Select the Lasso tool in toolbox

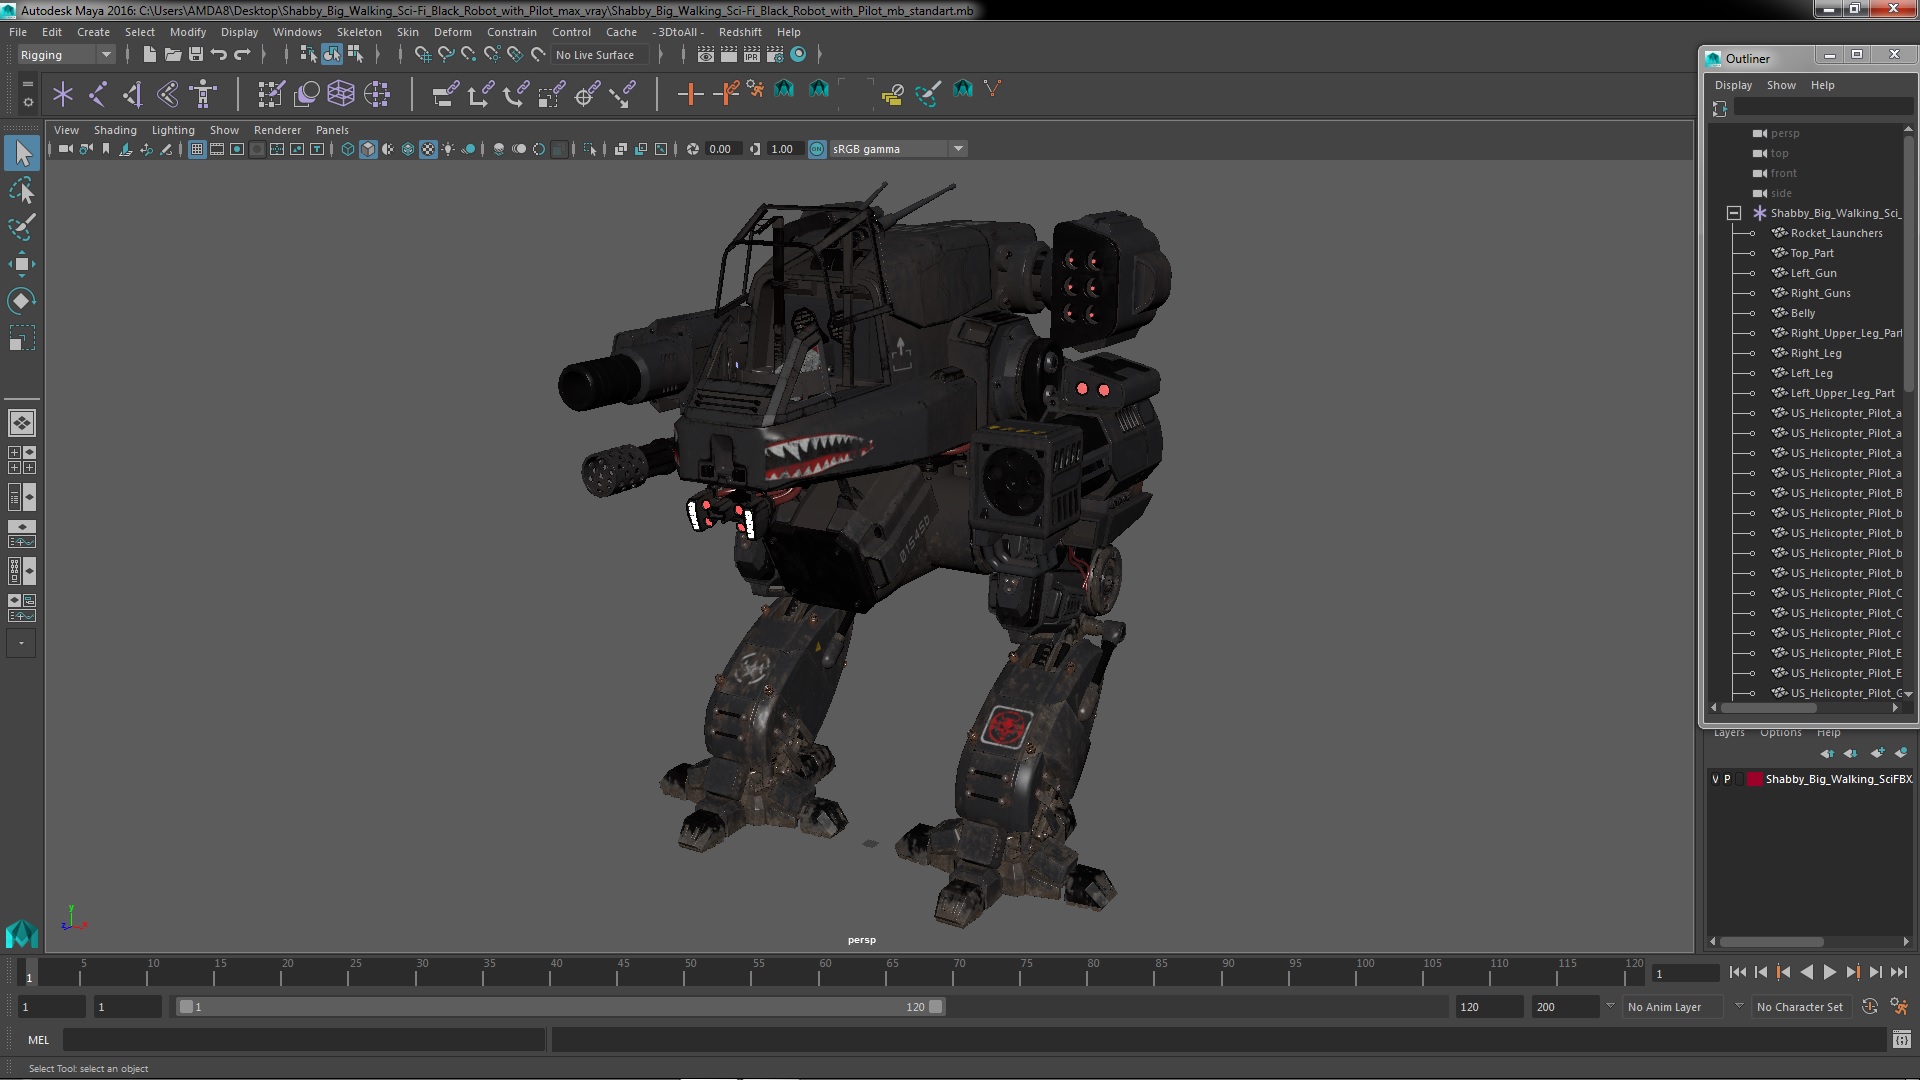coord(21,190)
